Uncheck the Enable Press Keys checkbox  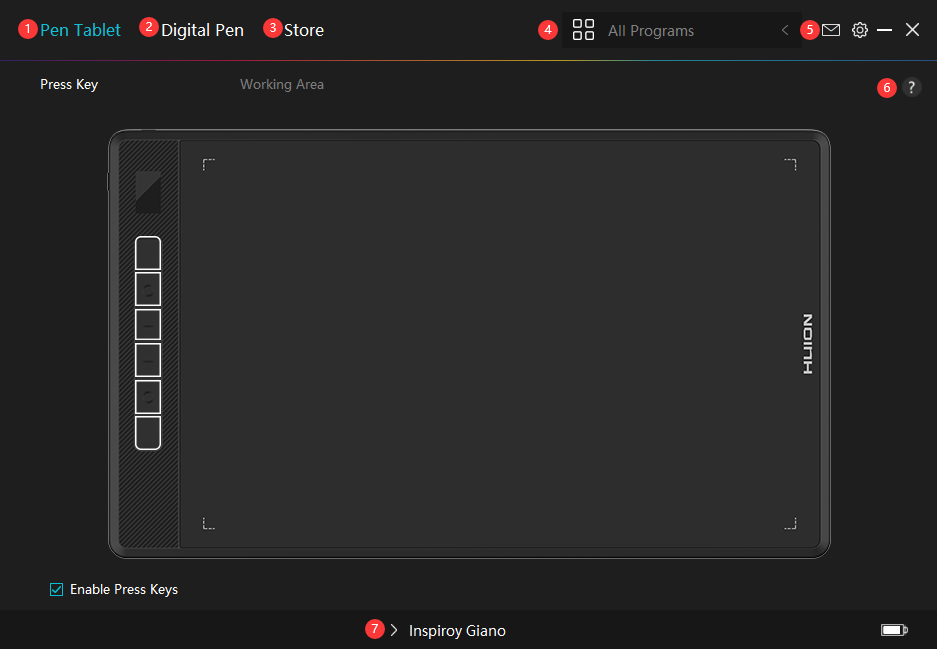pos(57,589)
